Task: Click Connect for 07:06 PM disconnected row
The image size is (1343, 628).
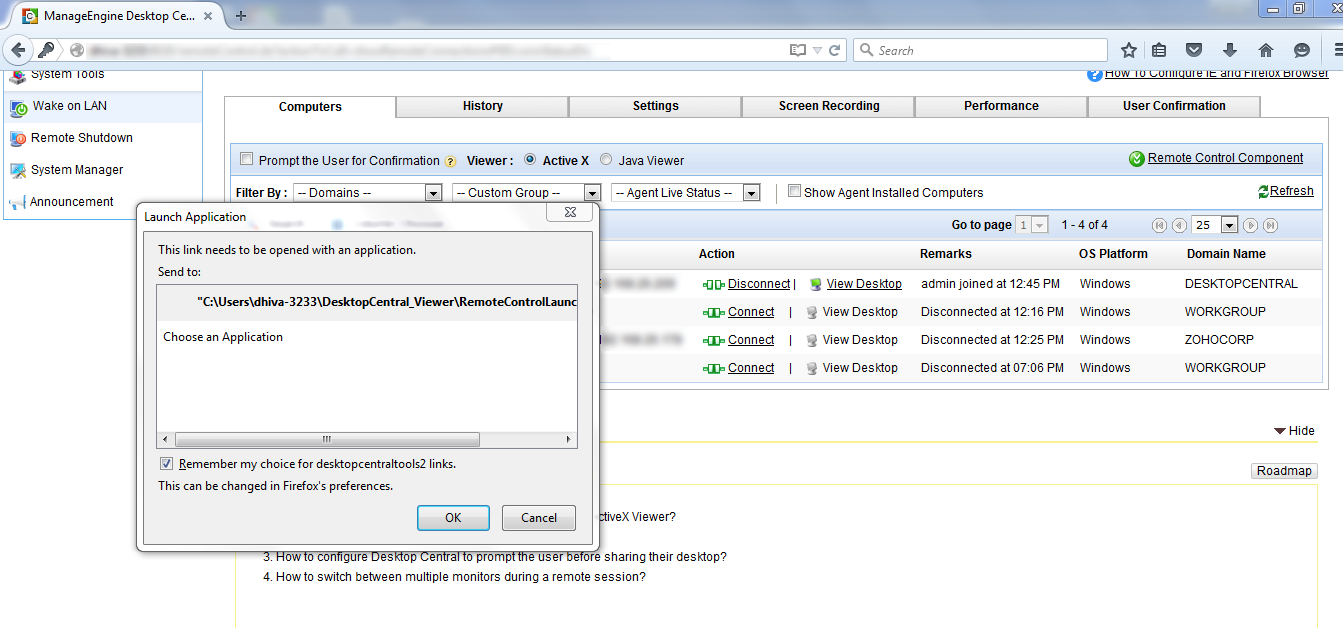Action: (751, 368)
